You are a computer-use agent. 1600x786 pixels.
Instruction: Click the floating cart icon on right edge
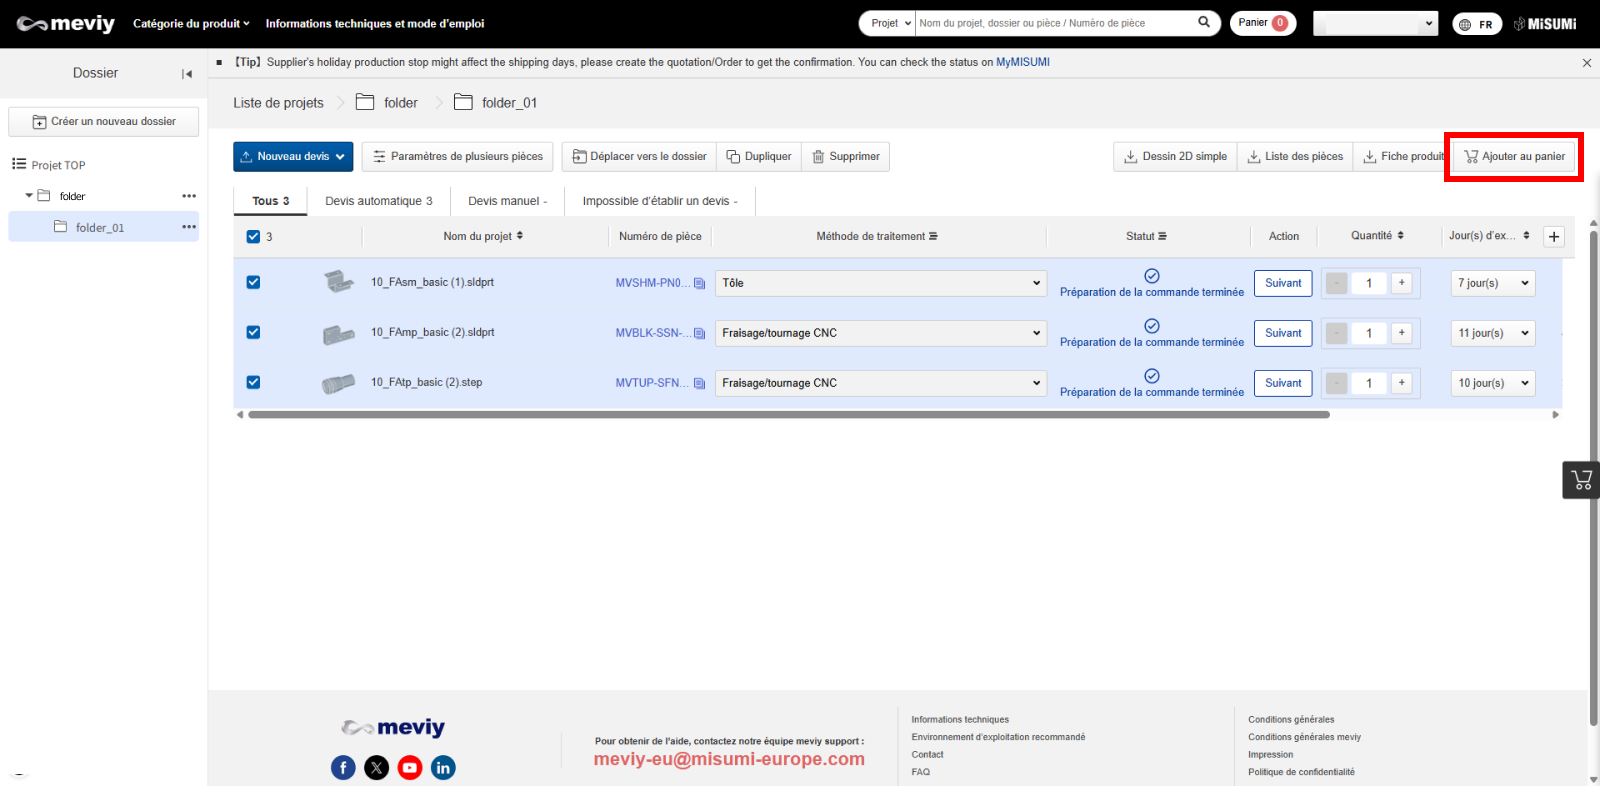click(x=1581, y=480)
